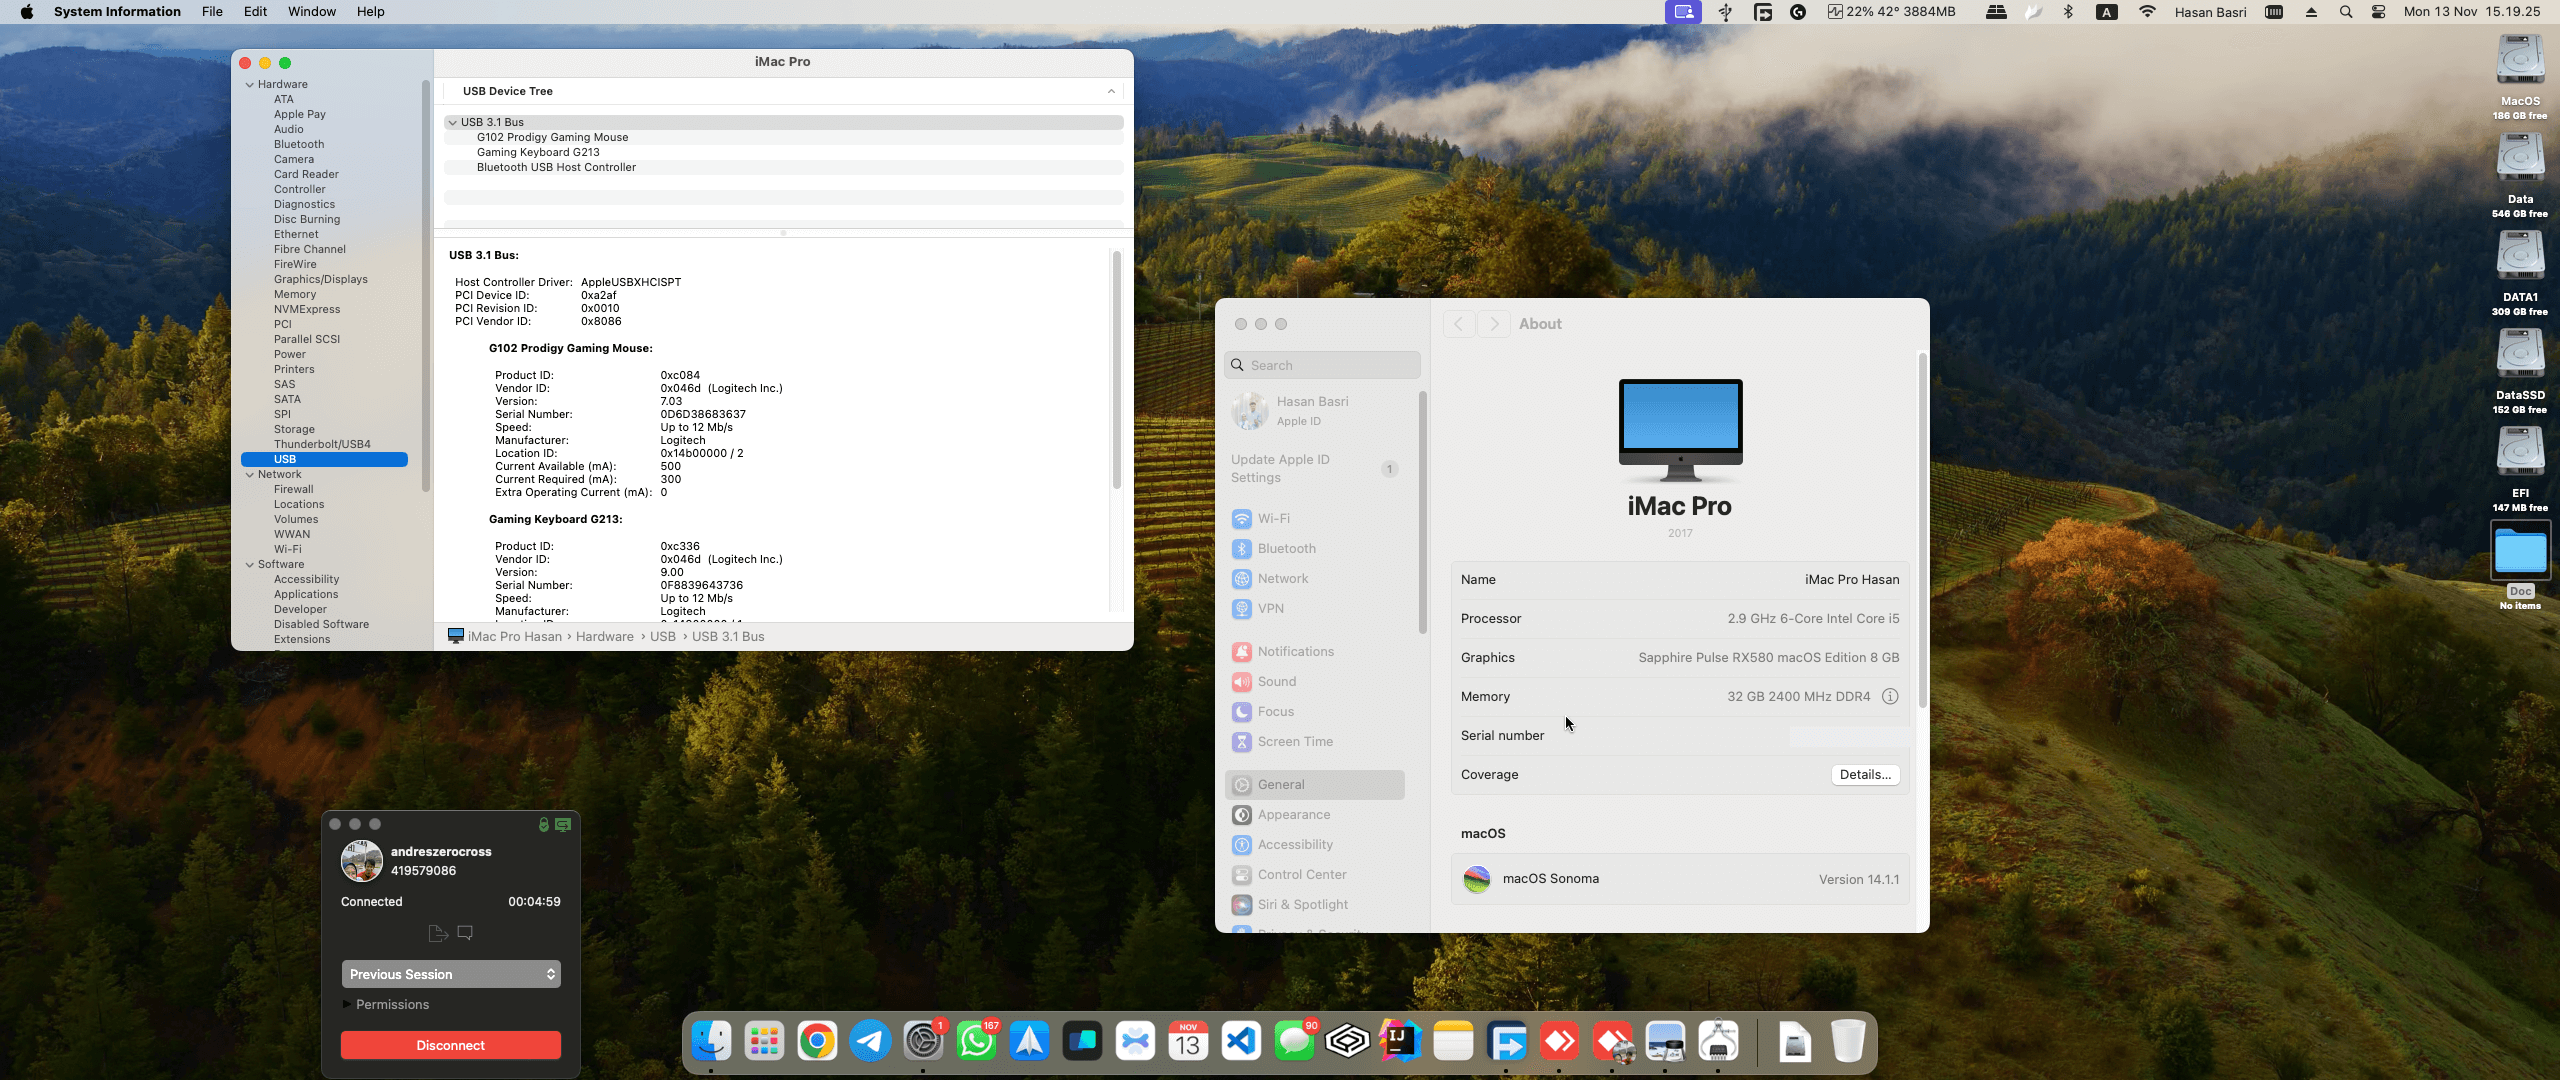Open Siri & Spotlight in Settings sidebar
Image resolution: width=2560 pixels, height=1080 pixels.
tap(1315, 905)
